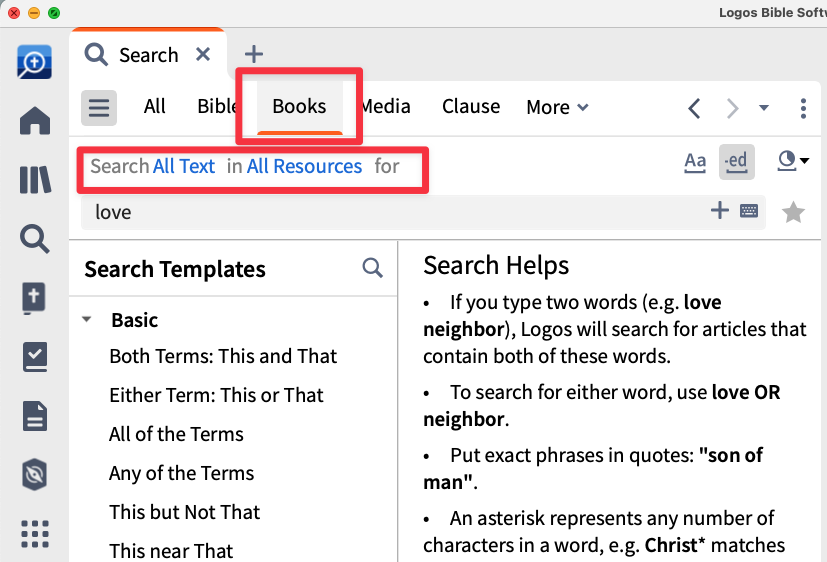Open the Library books icon
Image resolution: width=827 pixels, height=562 pixels.
tap(35, 180)
